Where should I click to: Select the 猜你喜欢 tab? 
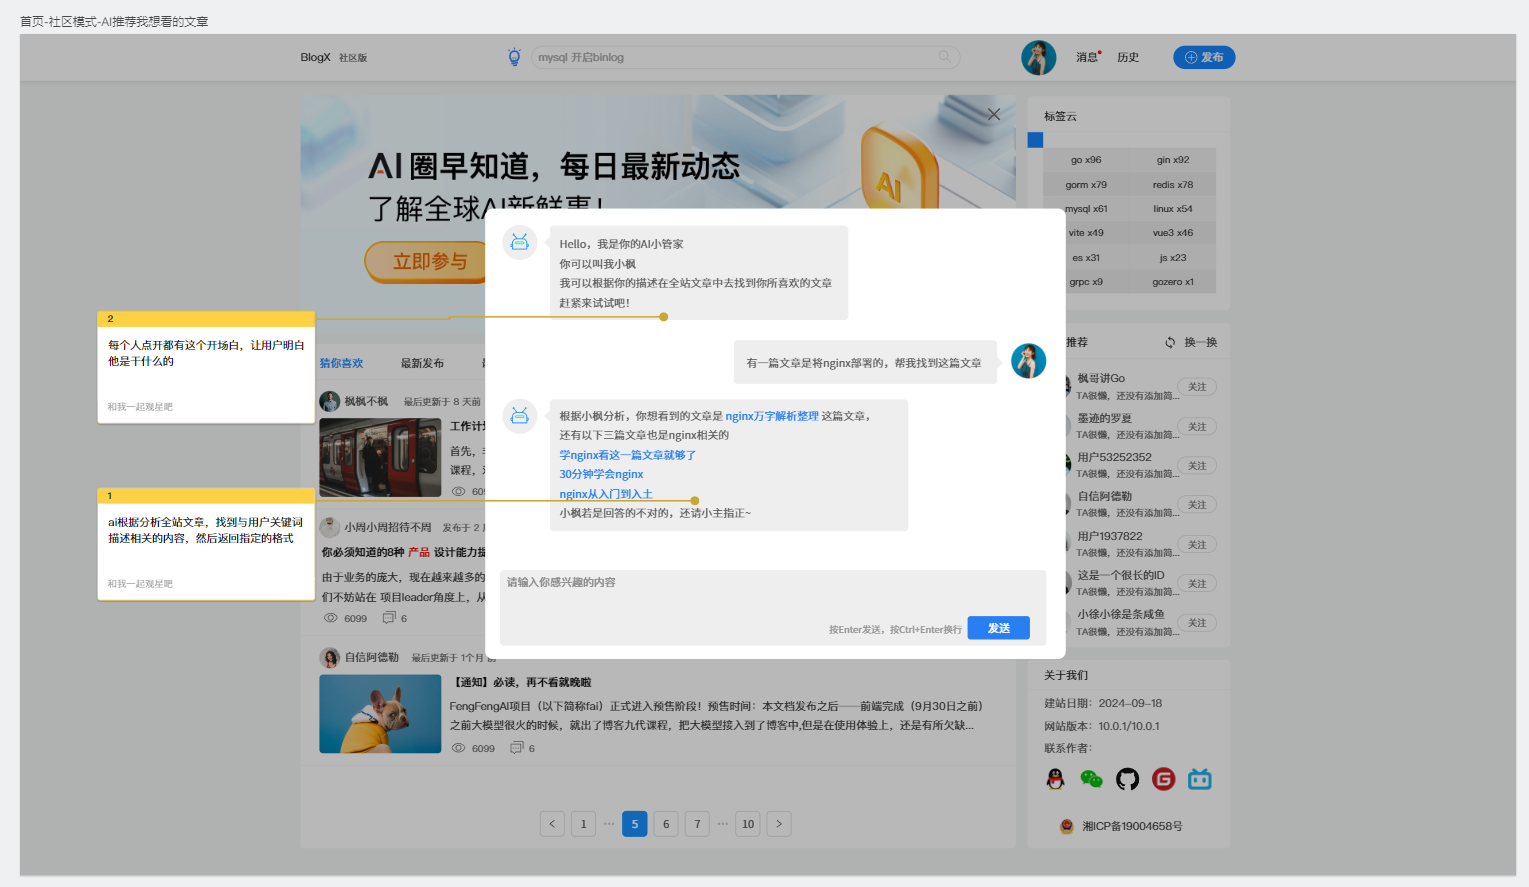(341, 363)
